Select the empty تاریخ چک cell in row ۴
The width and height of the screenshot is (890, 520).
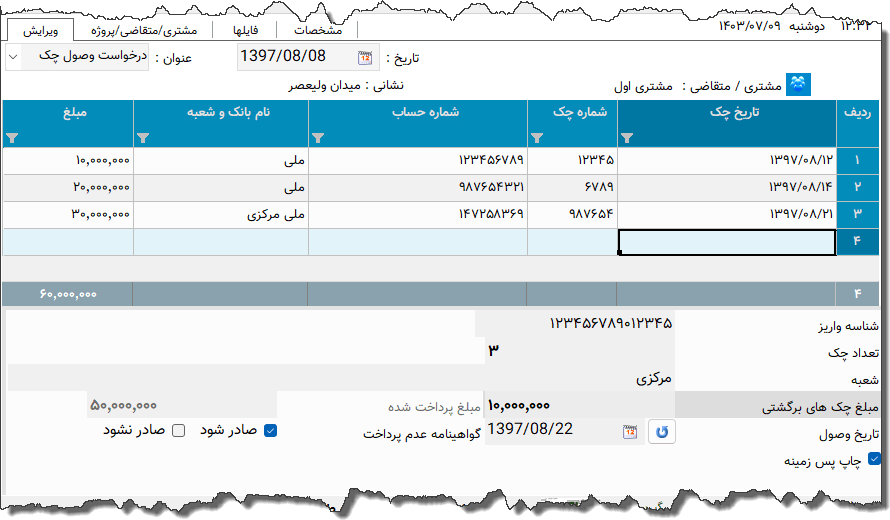pos(727,242)
